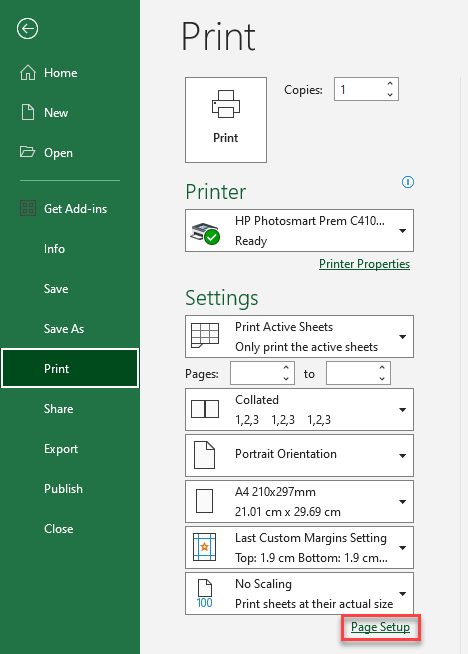Image resolution: width=468 pixels, height=654 pixels.
Task: Open the Portrait Orientation dropdown arrow
Action: click(403, 455)
